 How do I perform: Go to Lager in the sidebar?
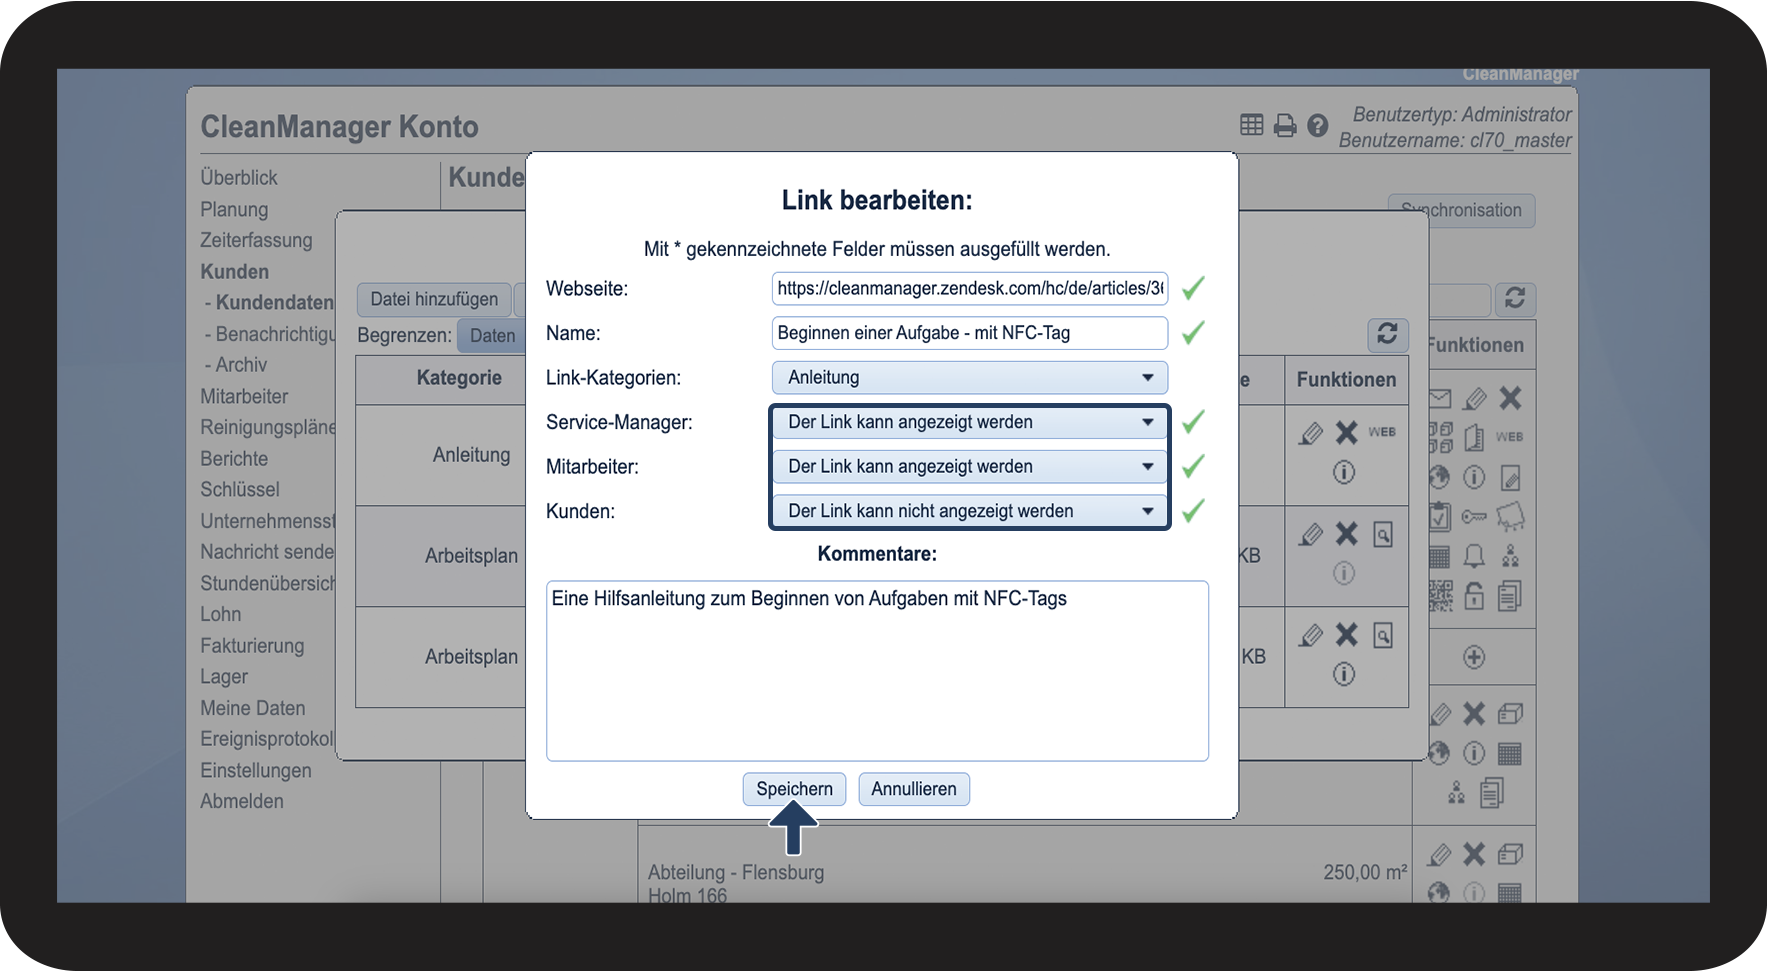tap(224, 676)
